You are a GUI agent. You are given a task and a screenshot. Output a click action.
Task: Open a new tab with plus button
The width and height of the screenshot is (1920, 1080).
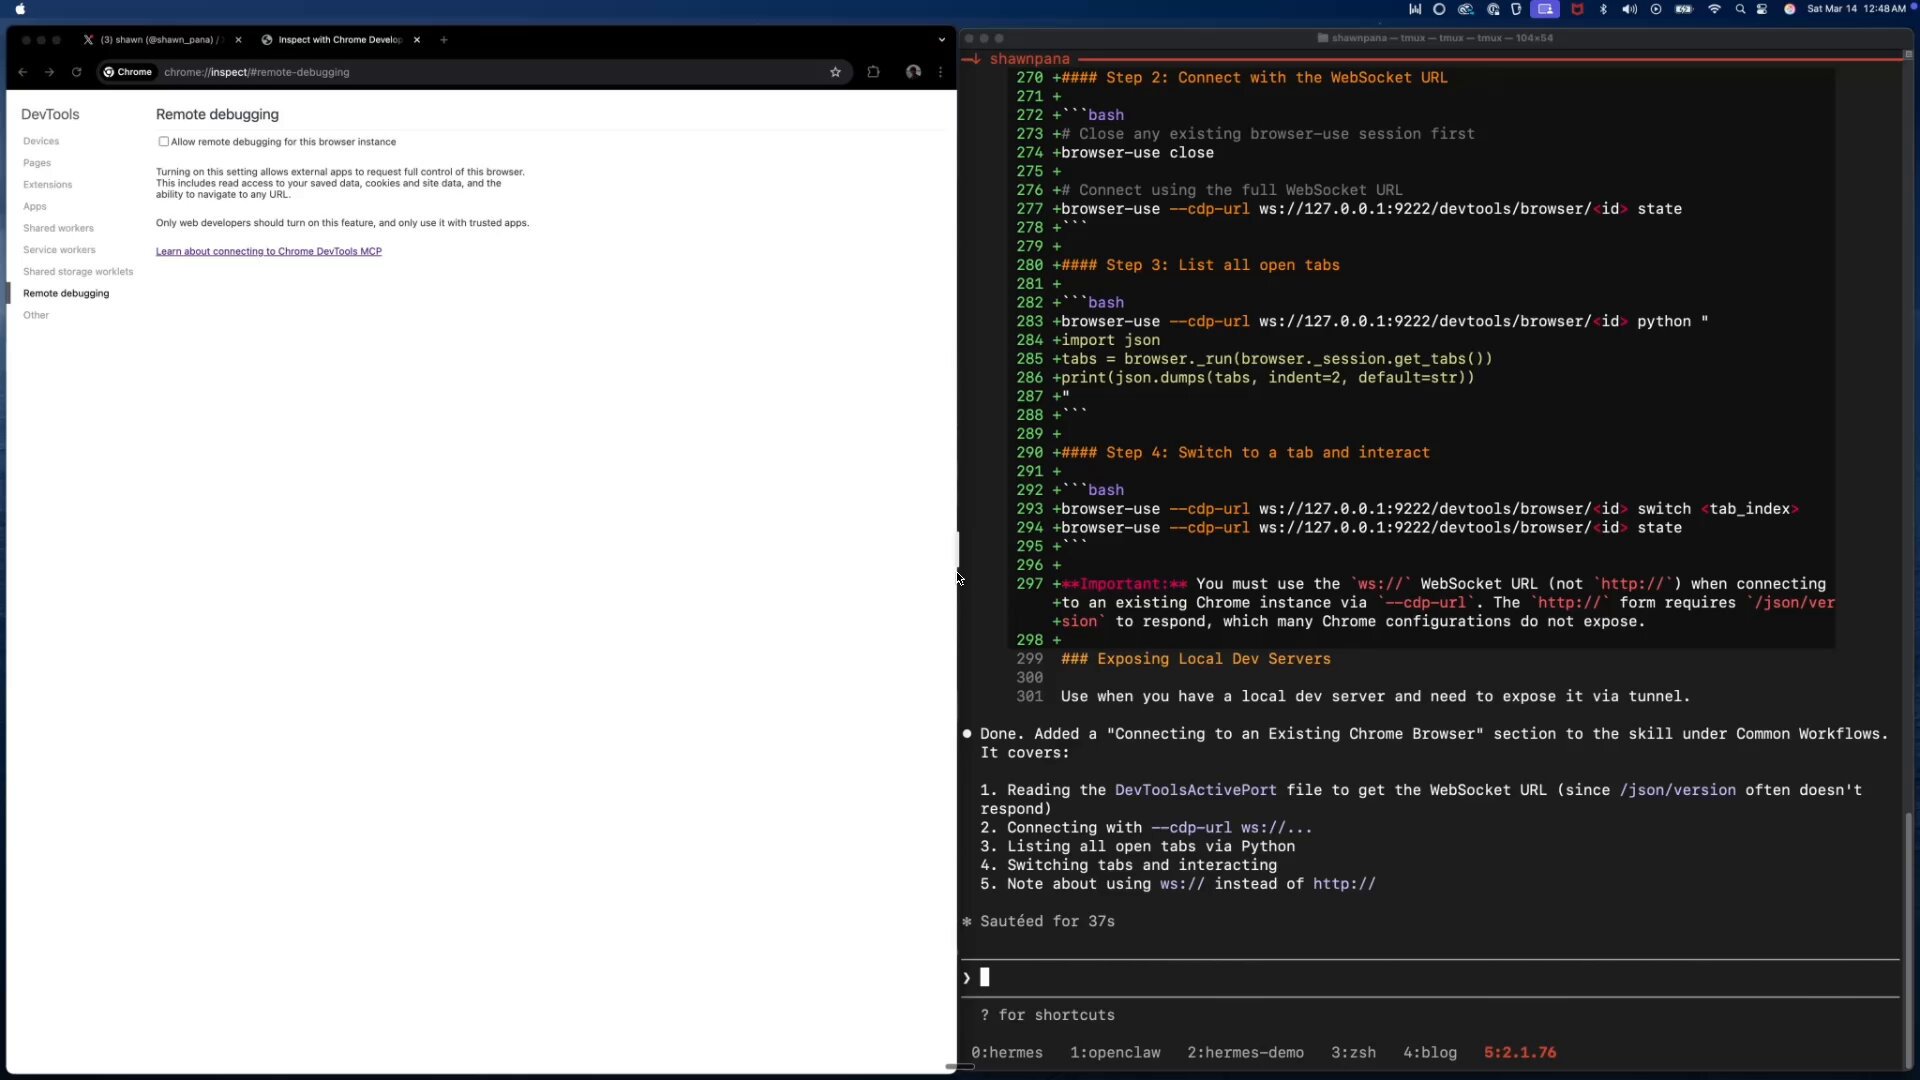(x=444, y=40)
